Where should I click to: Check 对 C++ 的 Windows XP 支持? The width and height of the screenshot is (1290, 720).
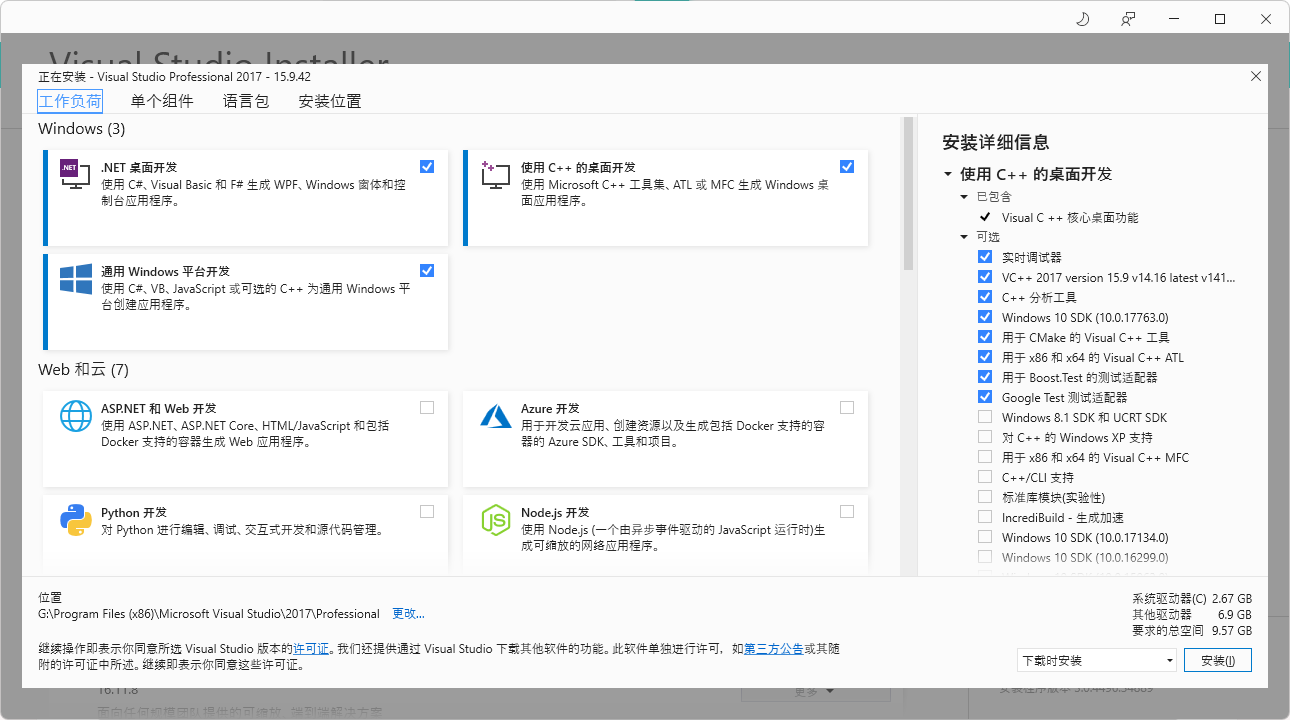tap(985, 437)
